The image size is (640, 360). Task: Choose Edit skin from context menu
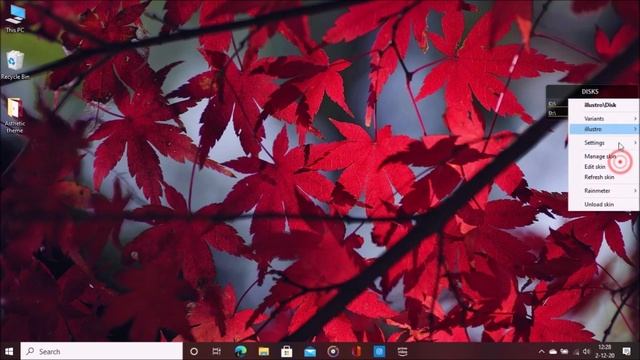coord(604,167)
